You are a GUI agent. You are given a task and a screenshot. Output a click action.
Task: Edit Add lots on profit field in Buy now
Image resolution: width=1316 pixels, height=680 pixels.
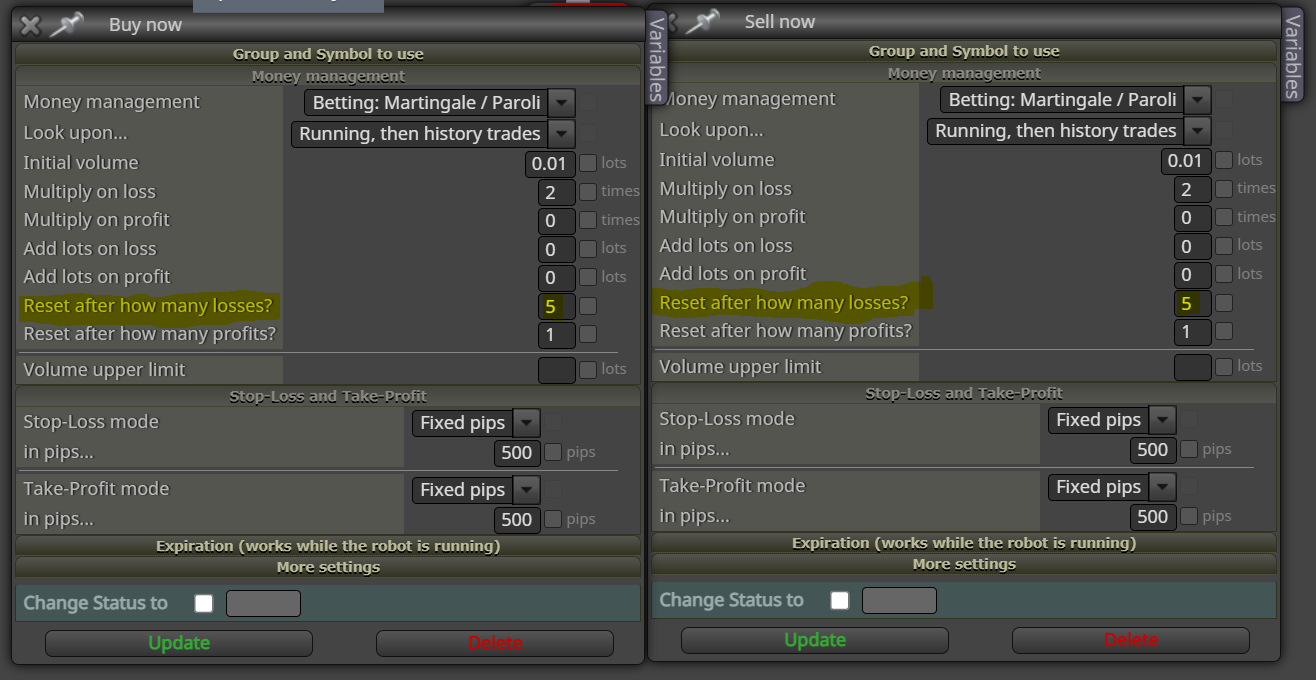click(557, 278)
